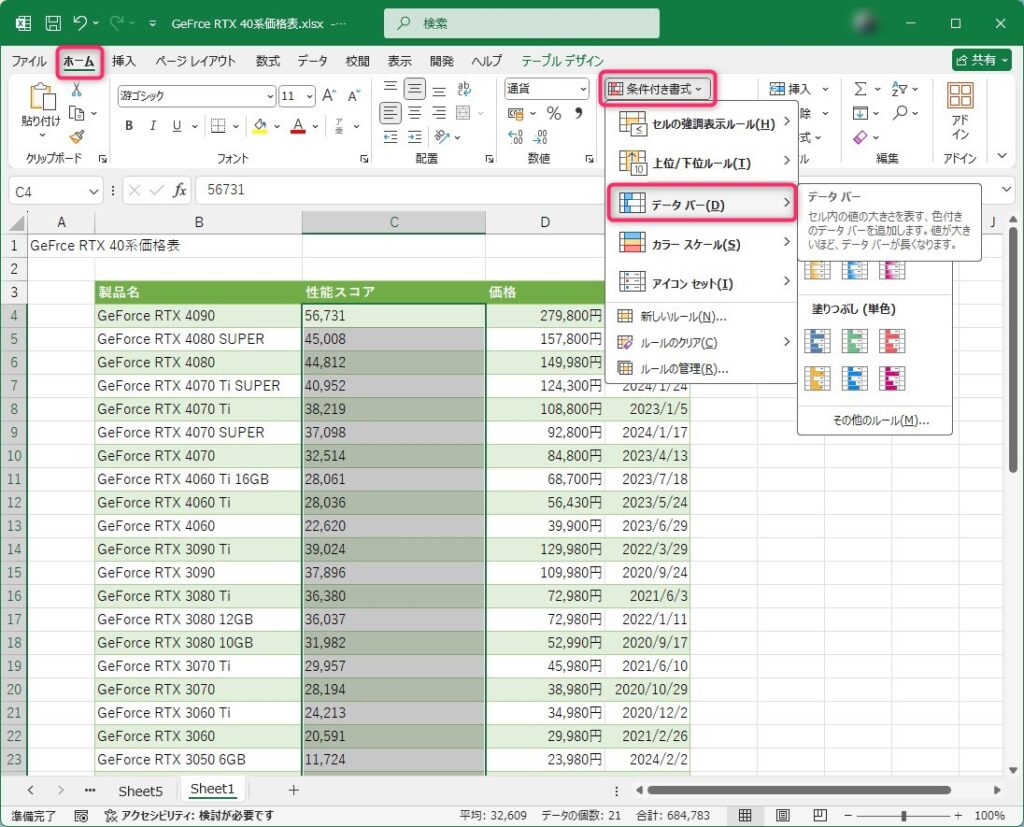Click the Sheet5 worksheet tab
Viewport: 1024px width, 827px height.
[x=140, y=790]
